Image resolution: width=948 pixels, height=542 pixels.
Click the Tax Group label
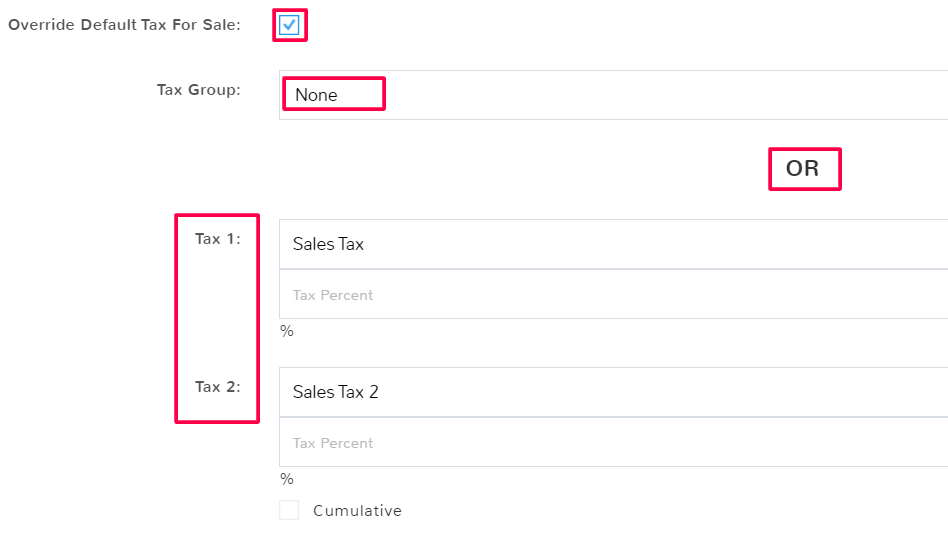click(199, 90)
